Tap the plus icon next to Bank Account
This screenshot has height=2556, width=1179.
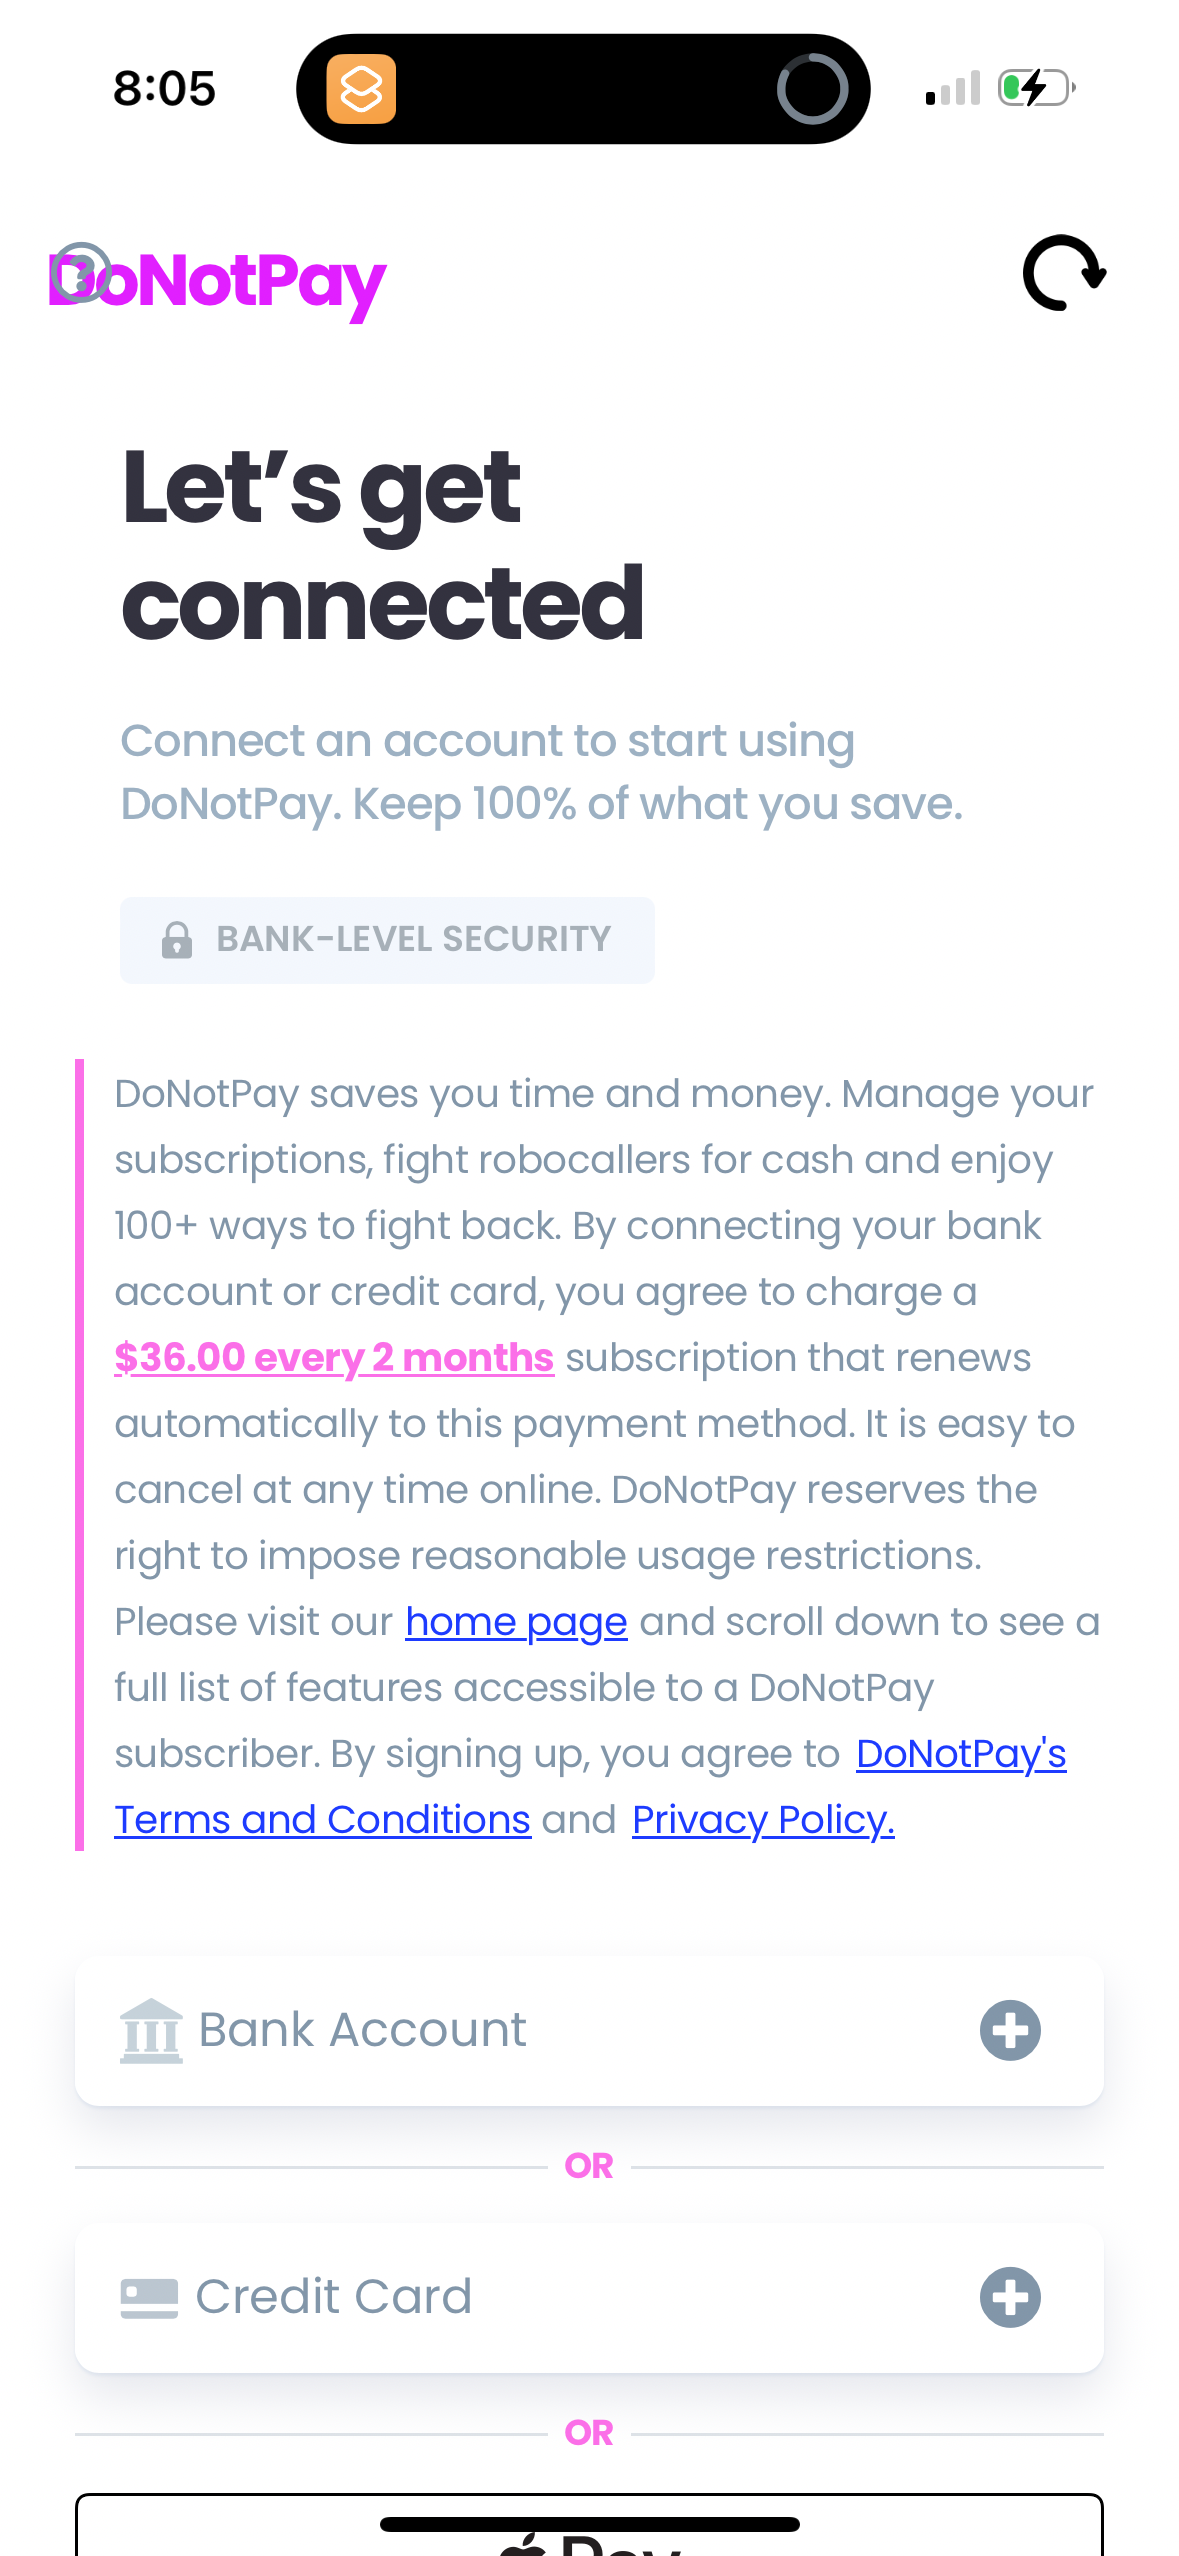point(1009,2028)
